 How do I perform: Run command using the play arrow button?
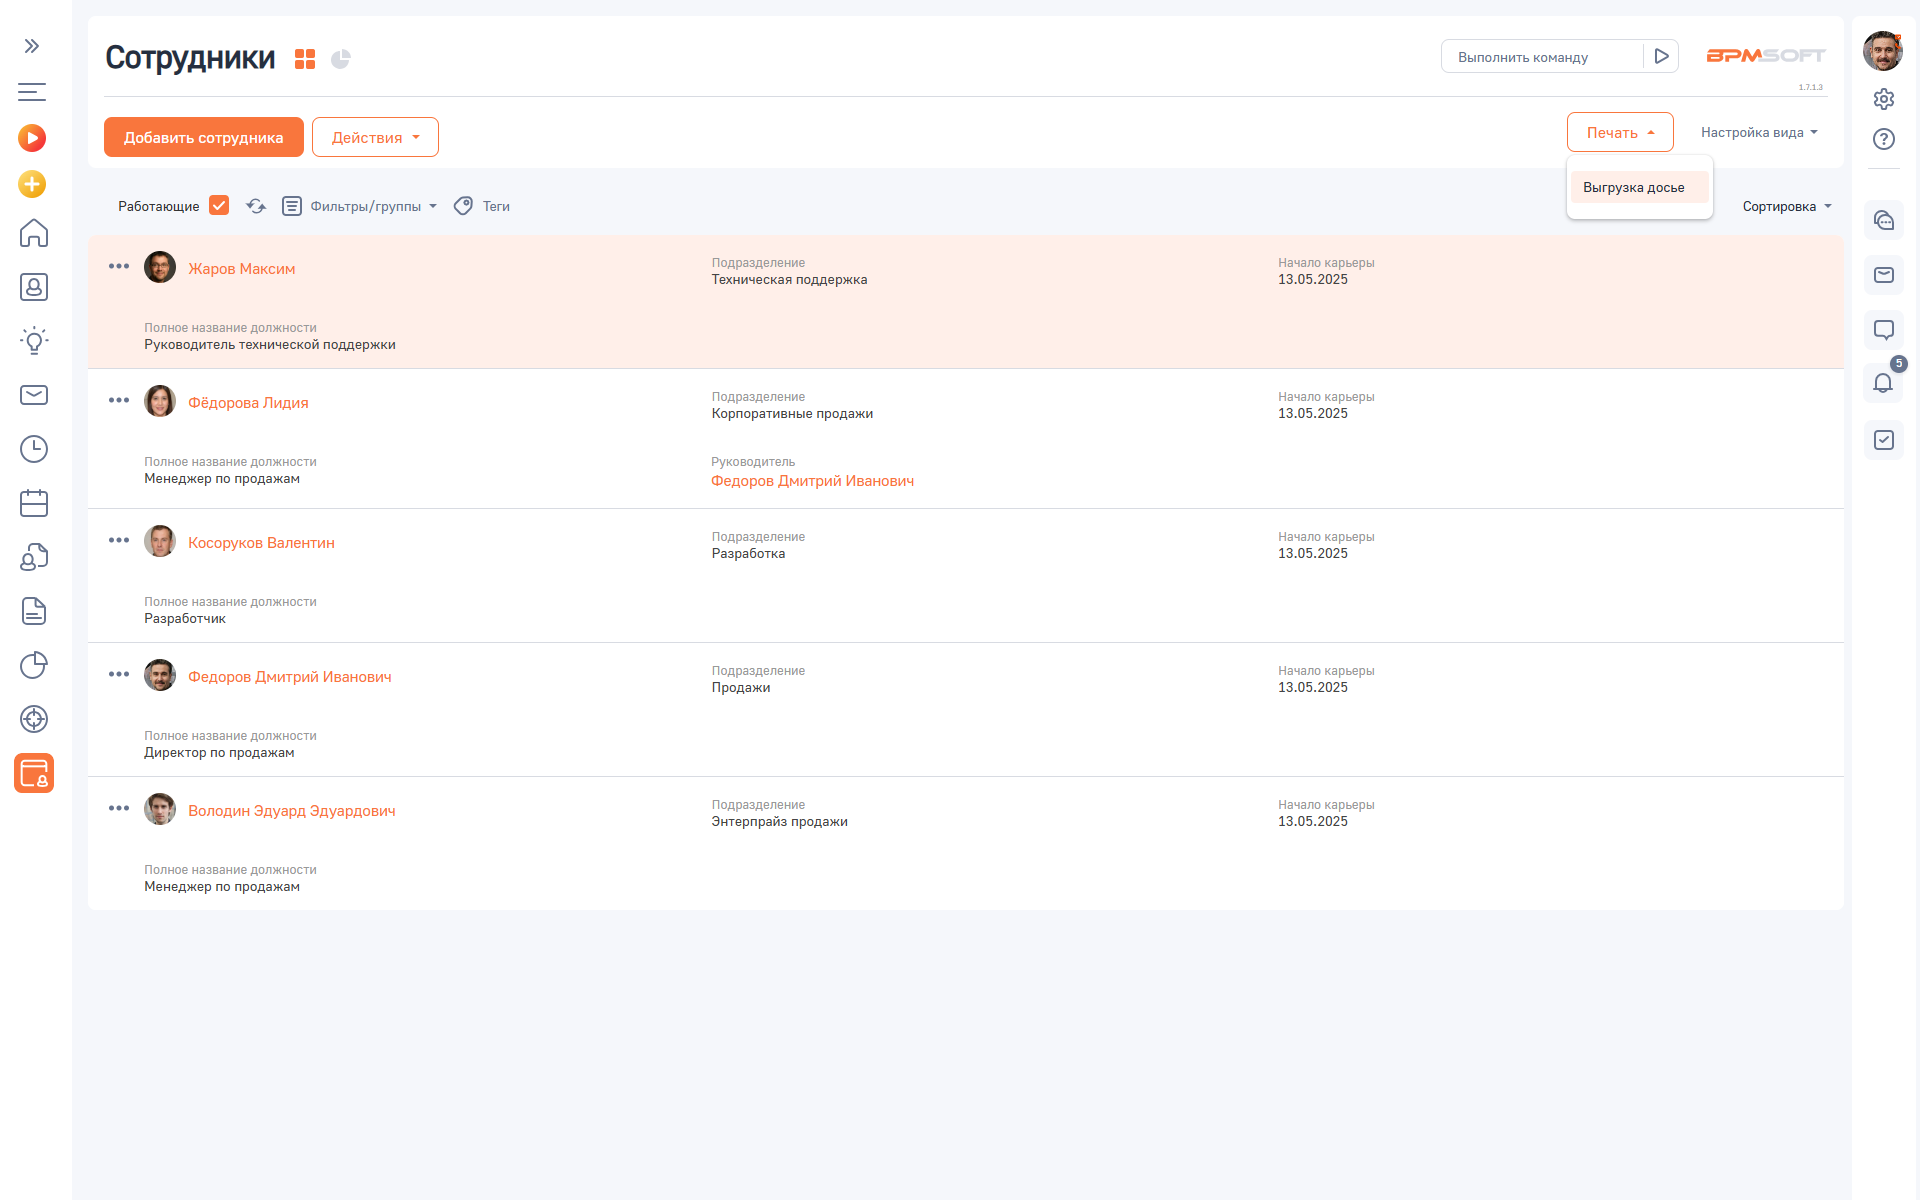(1661, 57)
